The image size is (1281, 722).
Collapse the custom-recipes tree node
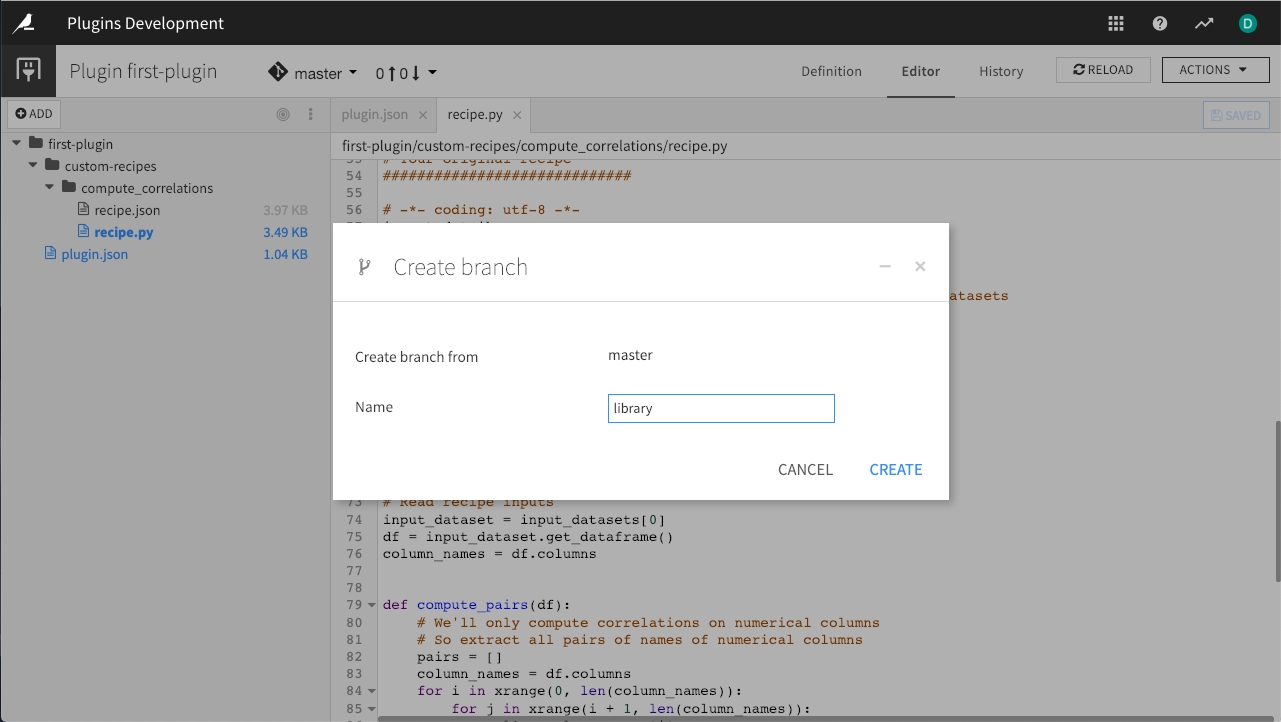click(x=33, y=166)
